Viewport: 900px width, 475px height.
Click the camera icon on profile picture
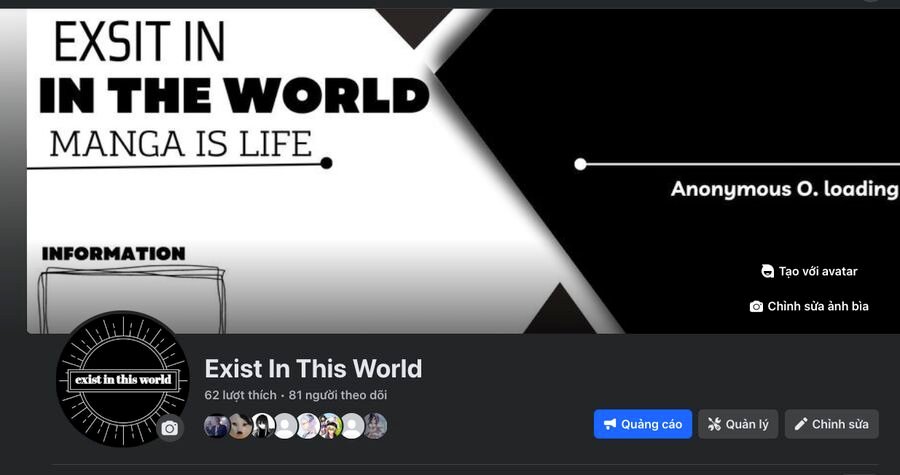click(x=169, y=429)
